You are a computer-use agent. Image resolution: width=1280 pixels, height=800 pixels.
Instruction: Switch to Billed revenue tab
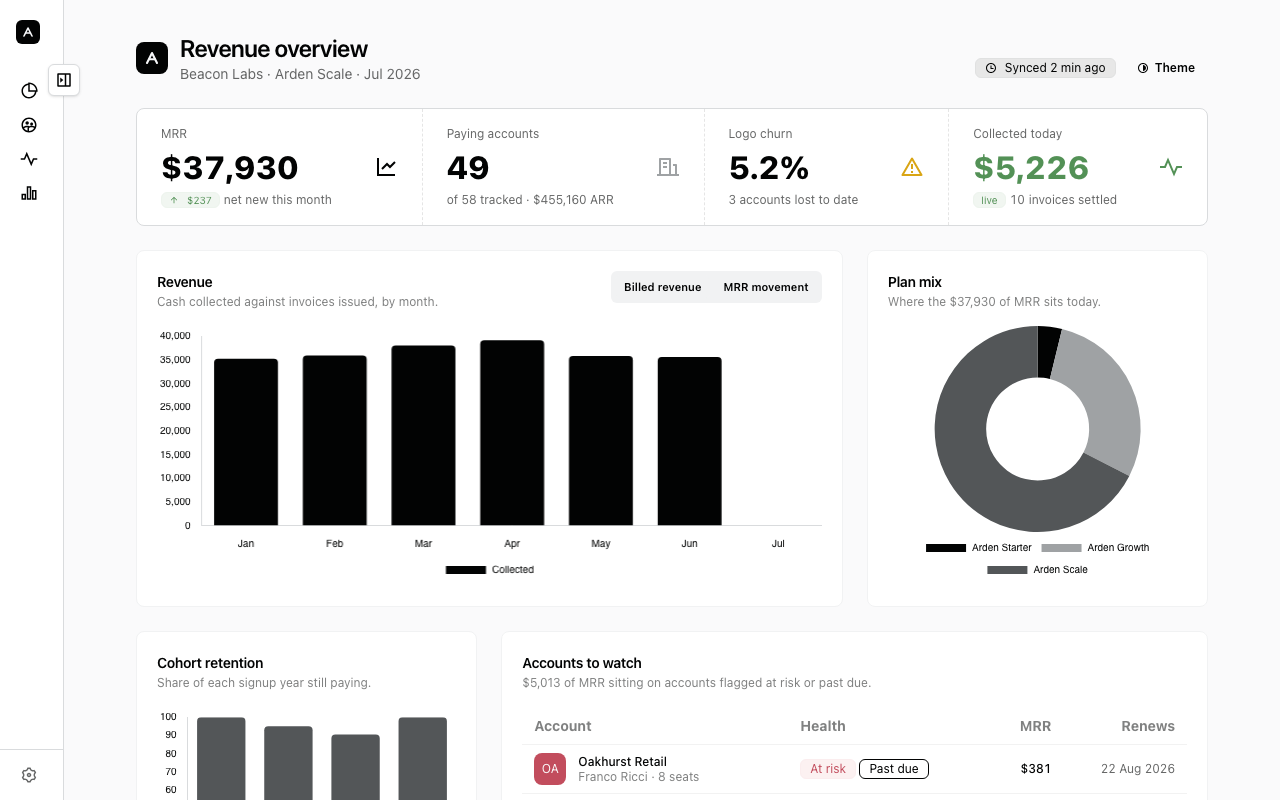click(662, 287)
